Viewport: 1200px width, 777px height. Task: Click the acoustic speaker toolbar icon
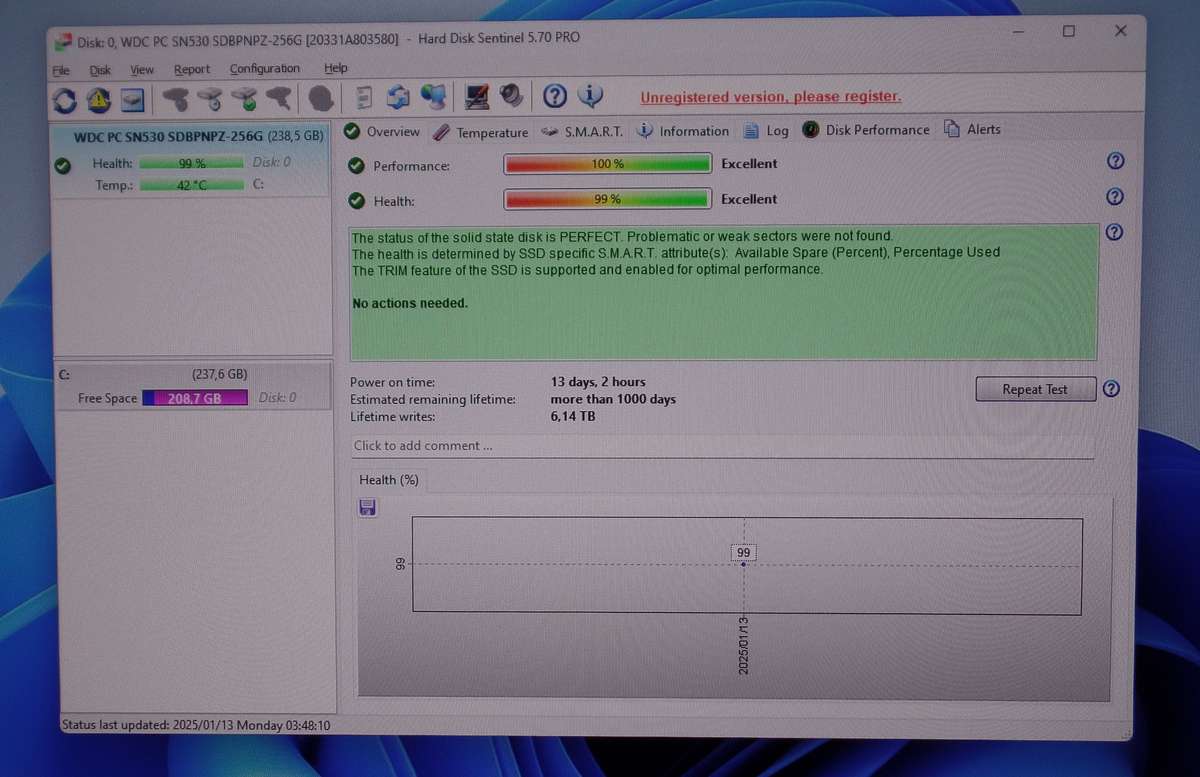pyautogui.click(x=510, y=96)
